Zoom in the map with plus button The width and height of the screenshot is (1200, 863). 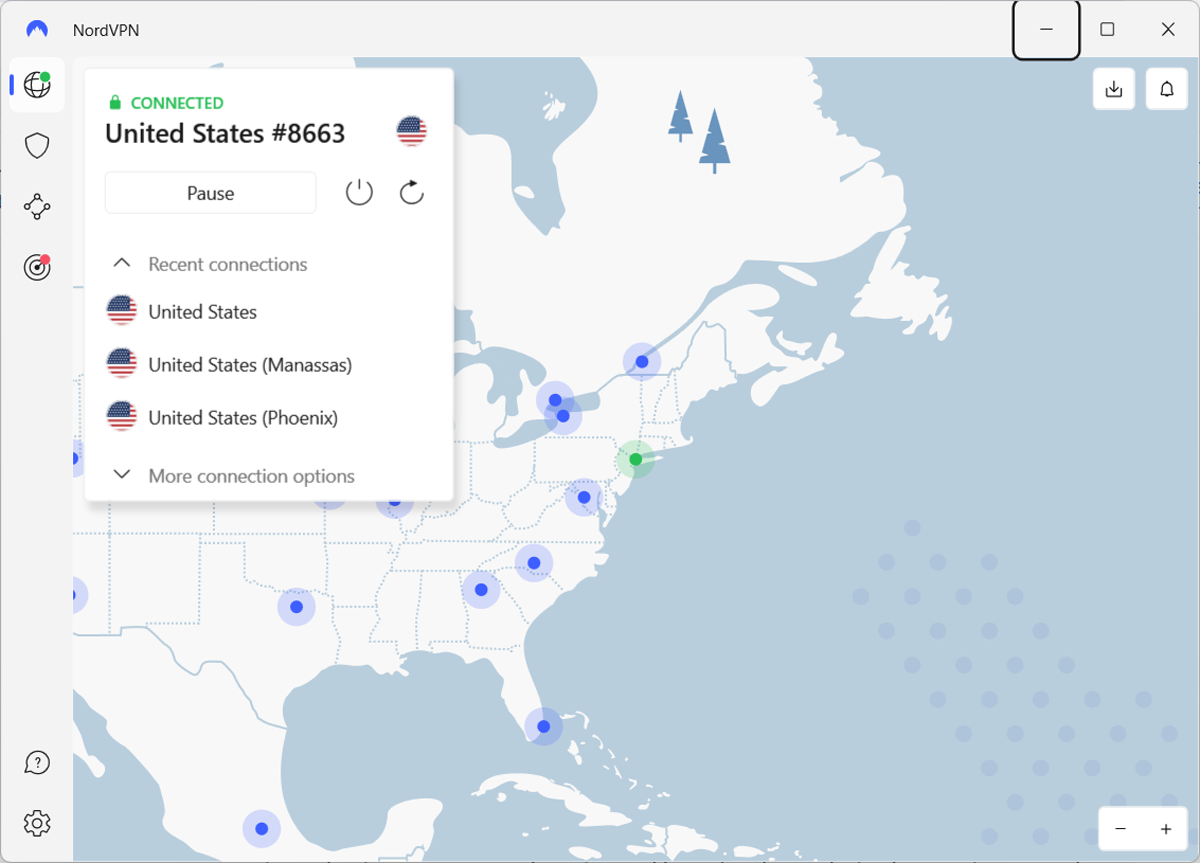(1166, 829)
